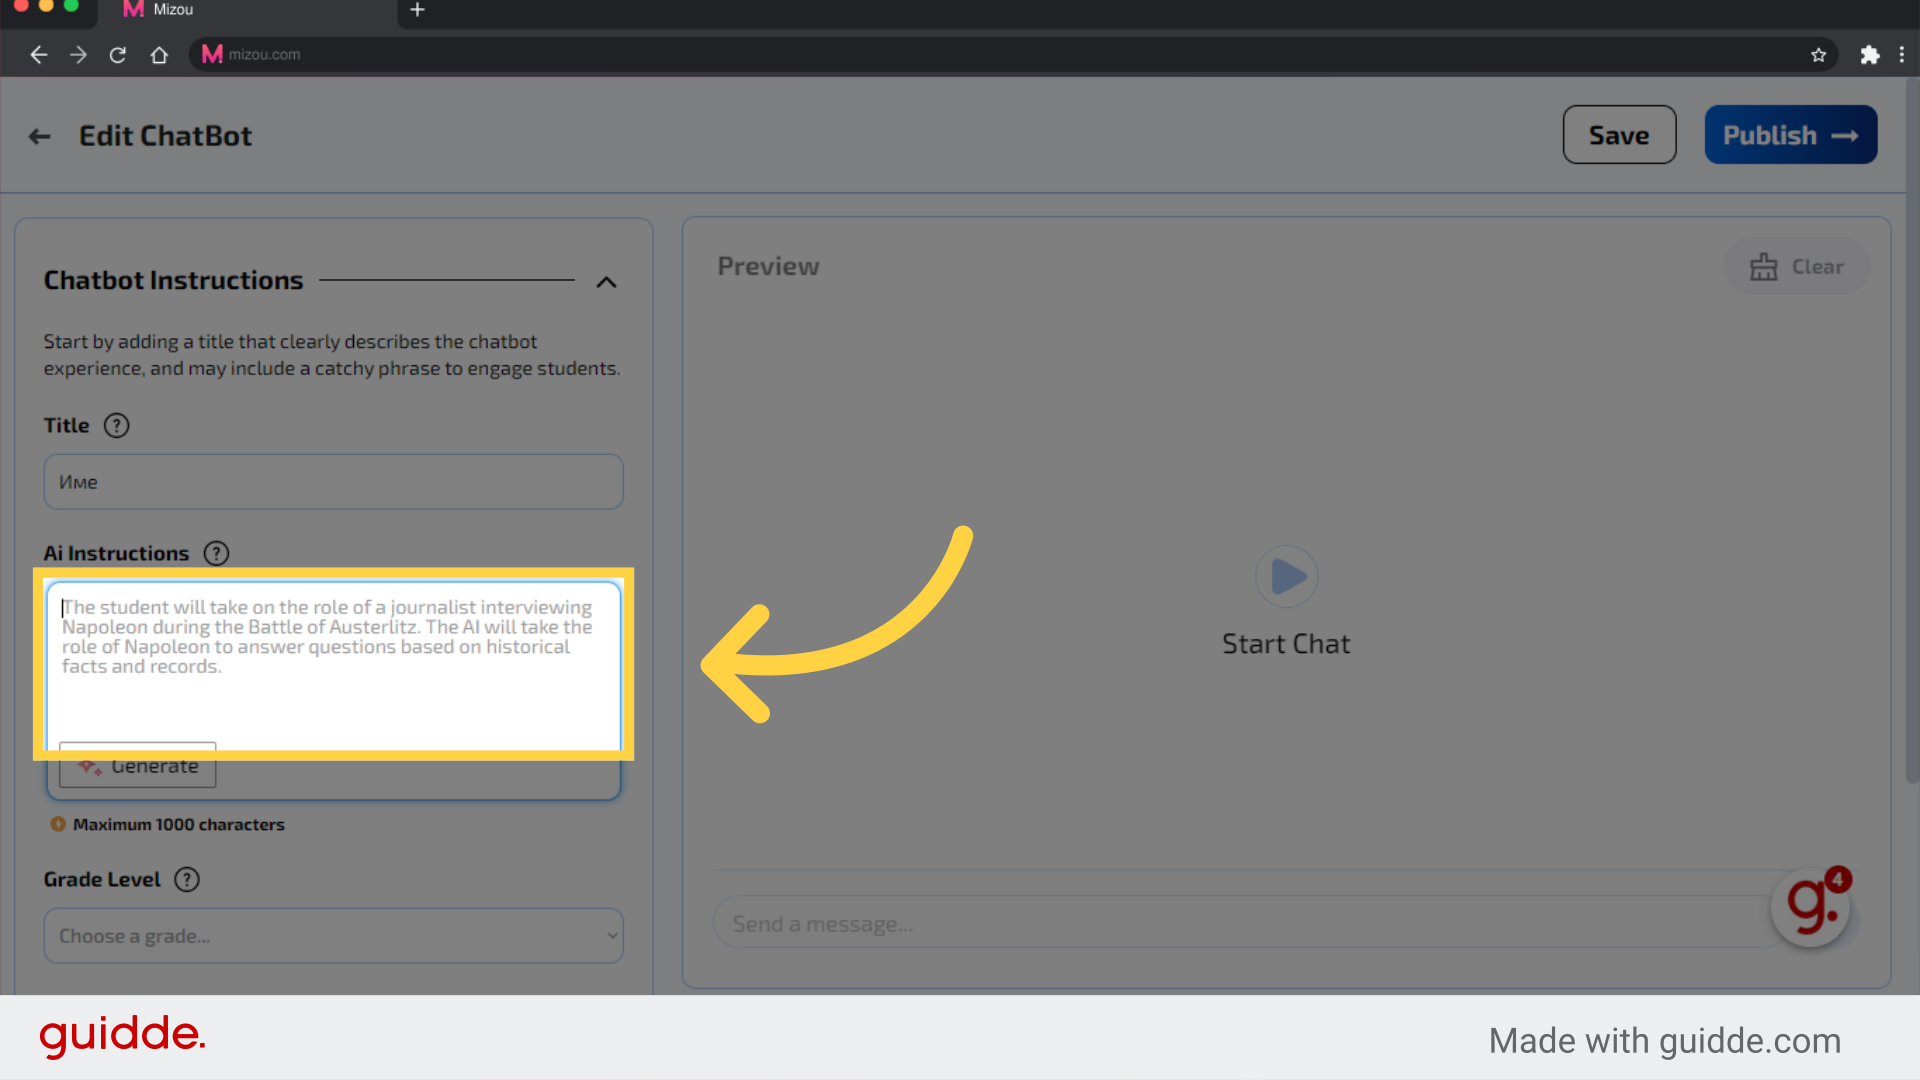Click the Start Chat play icon
Viewport: 1920px width, 1080px height.
click(x=1286, y=576)
